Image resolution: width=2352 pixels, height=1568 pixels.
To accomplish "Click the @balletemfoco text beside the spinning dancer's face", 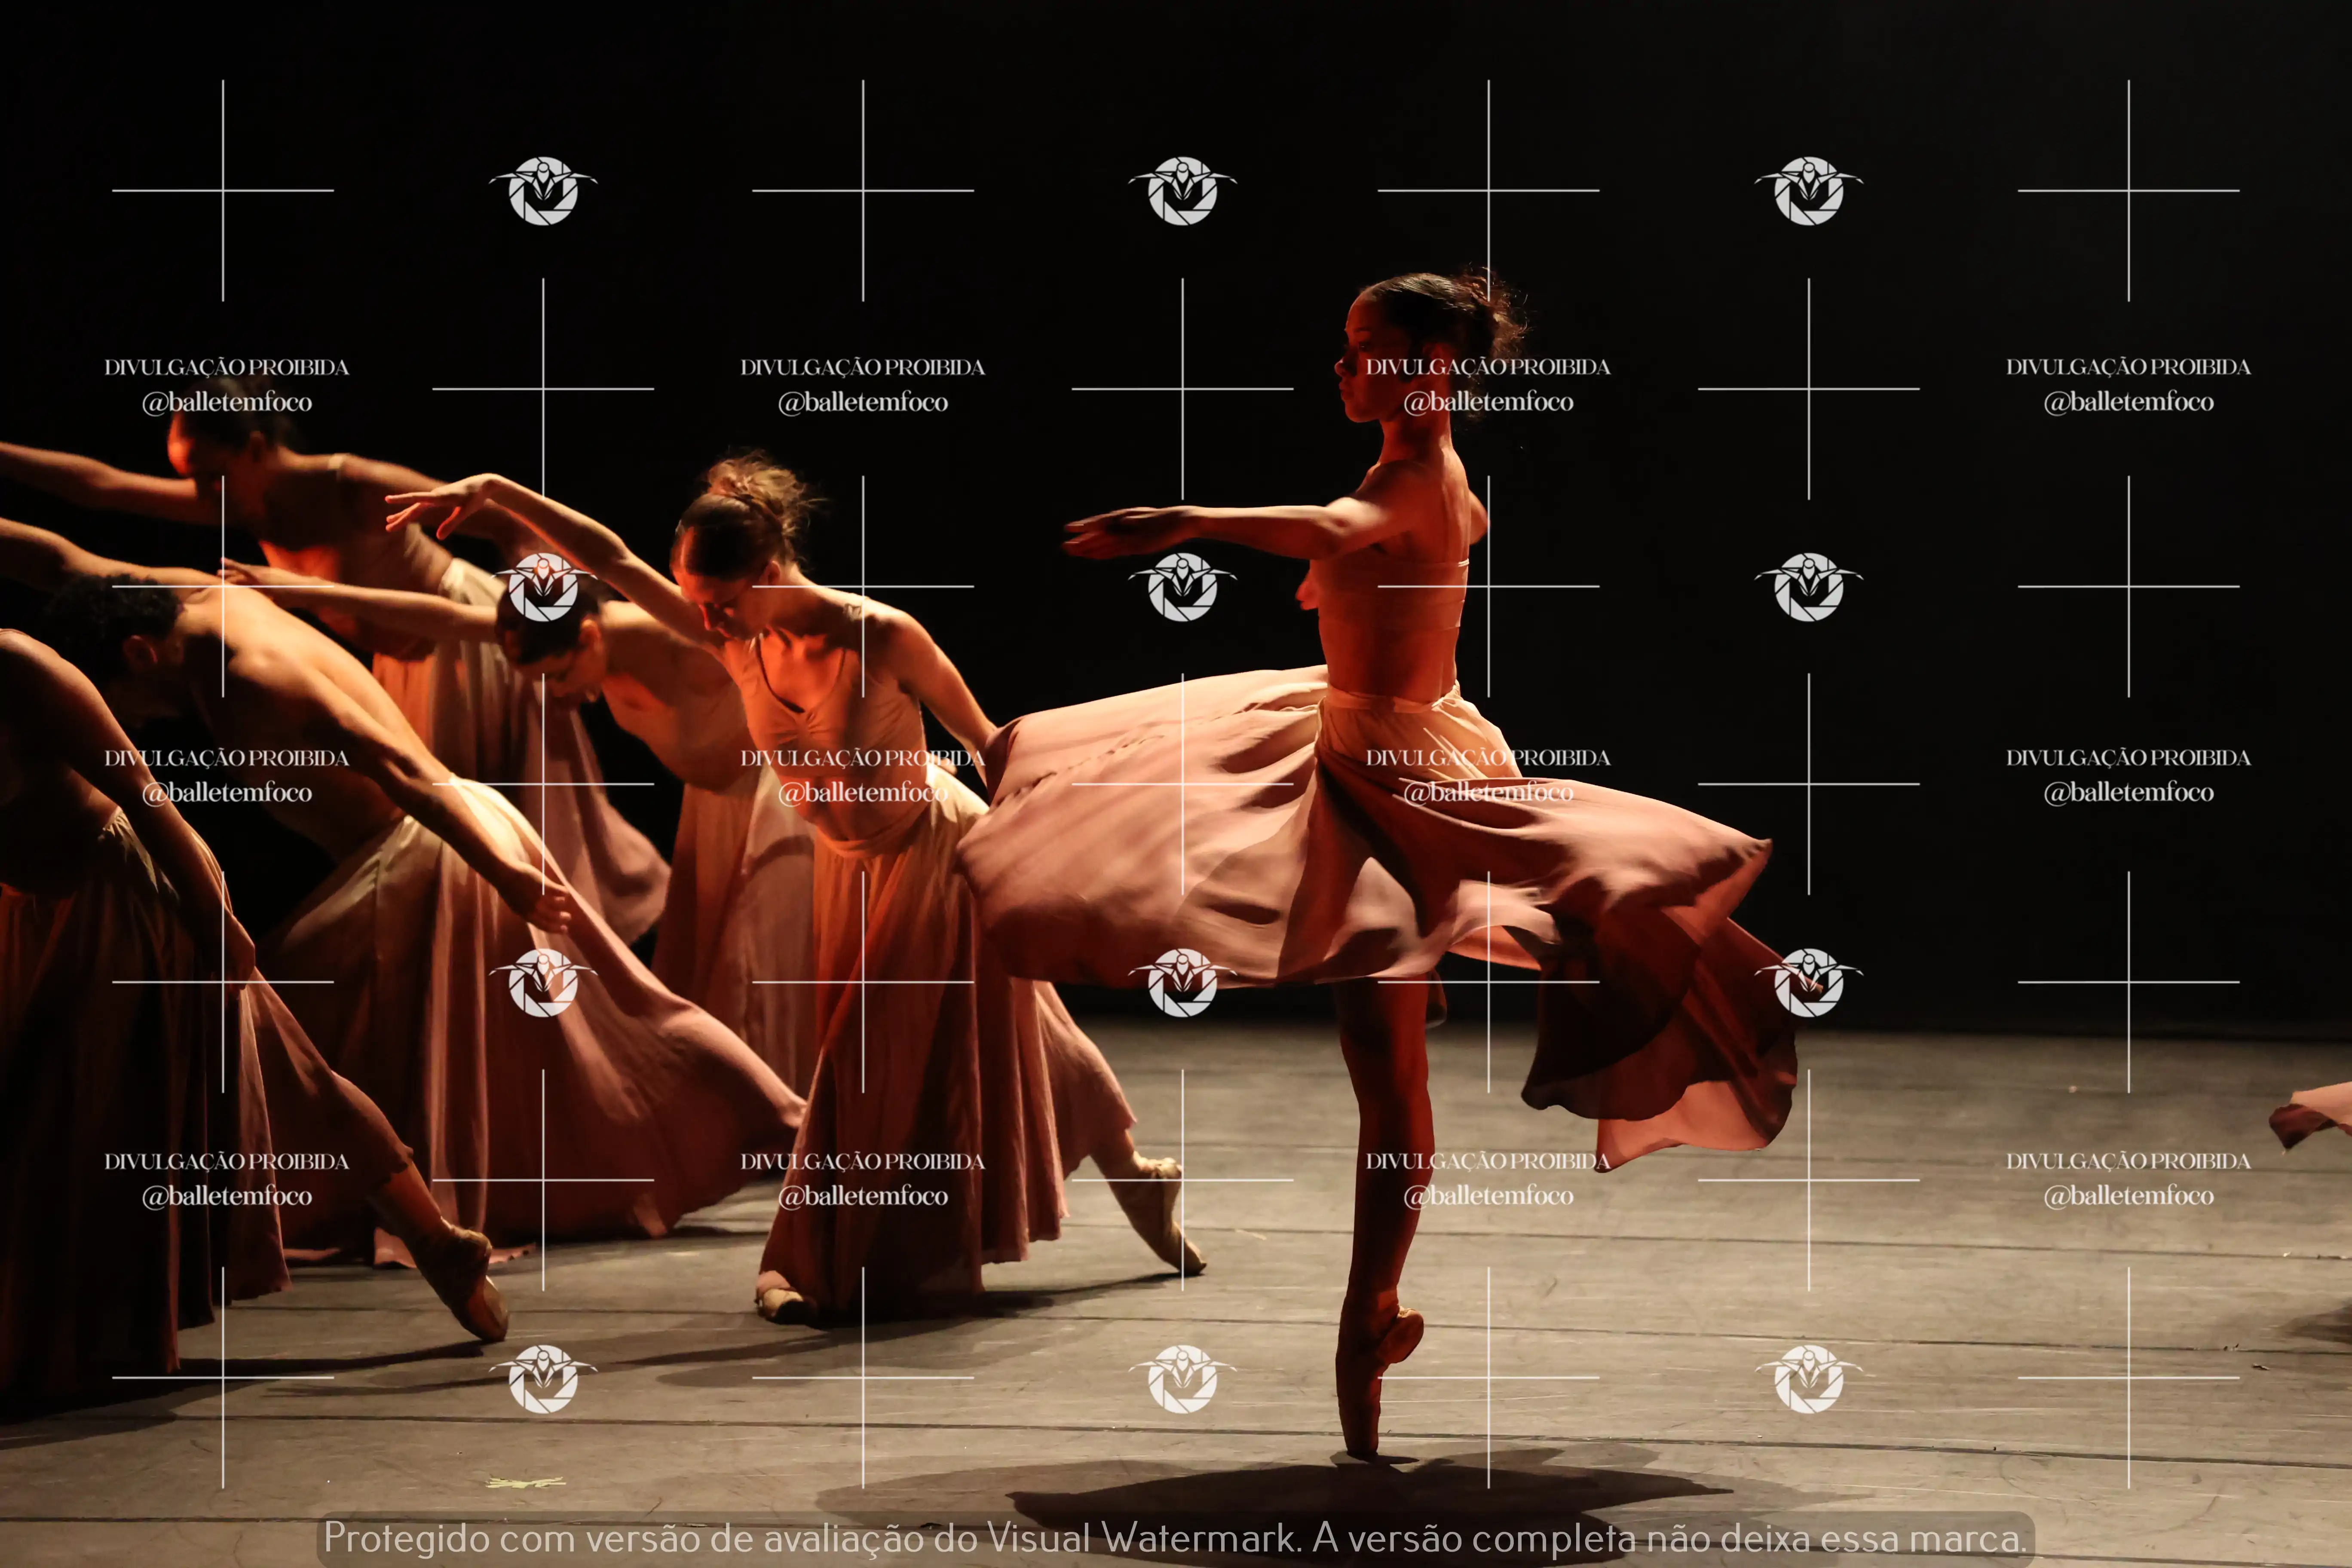I will coord(1487,402).
